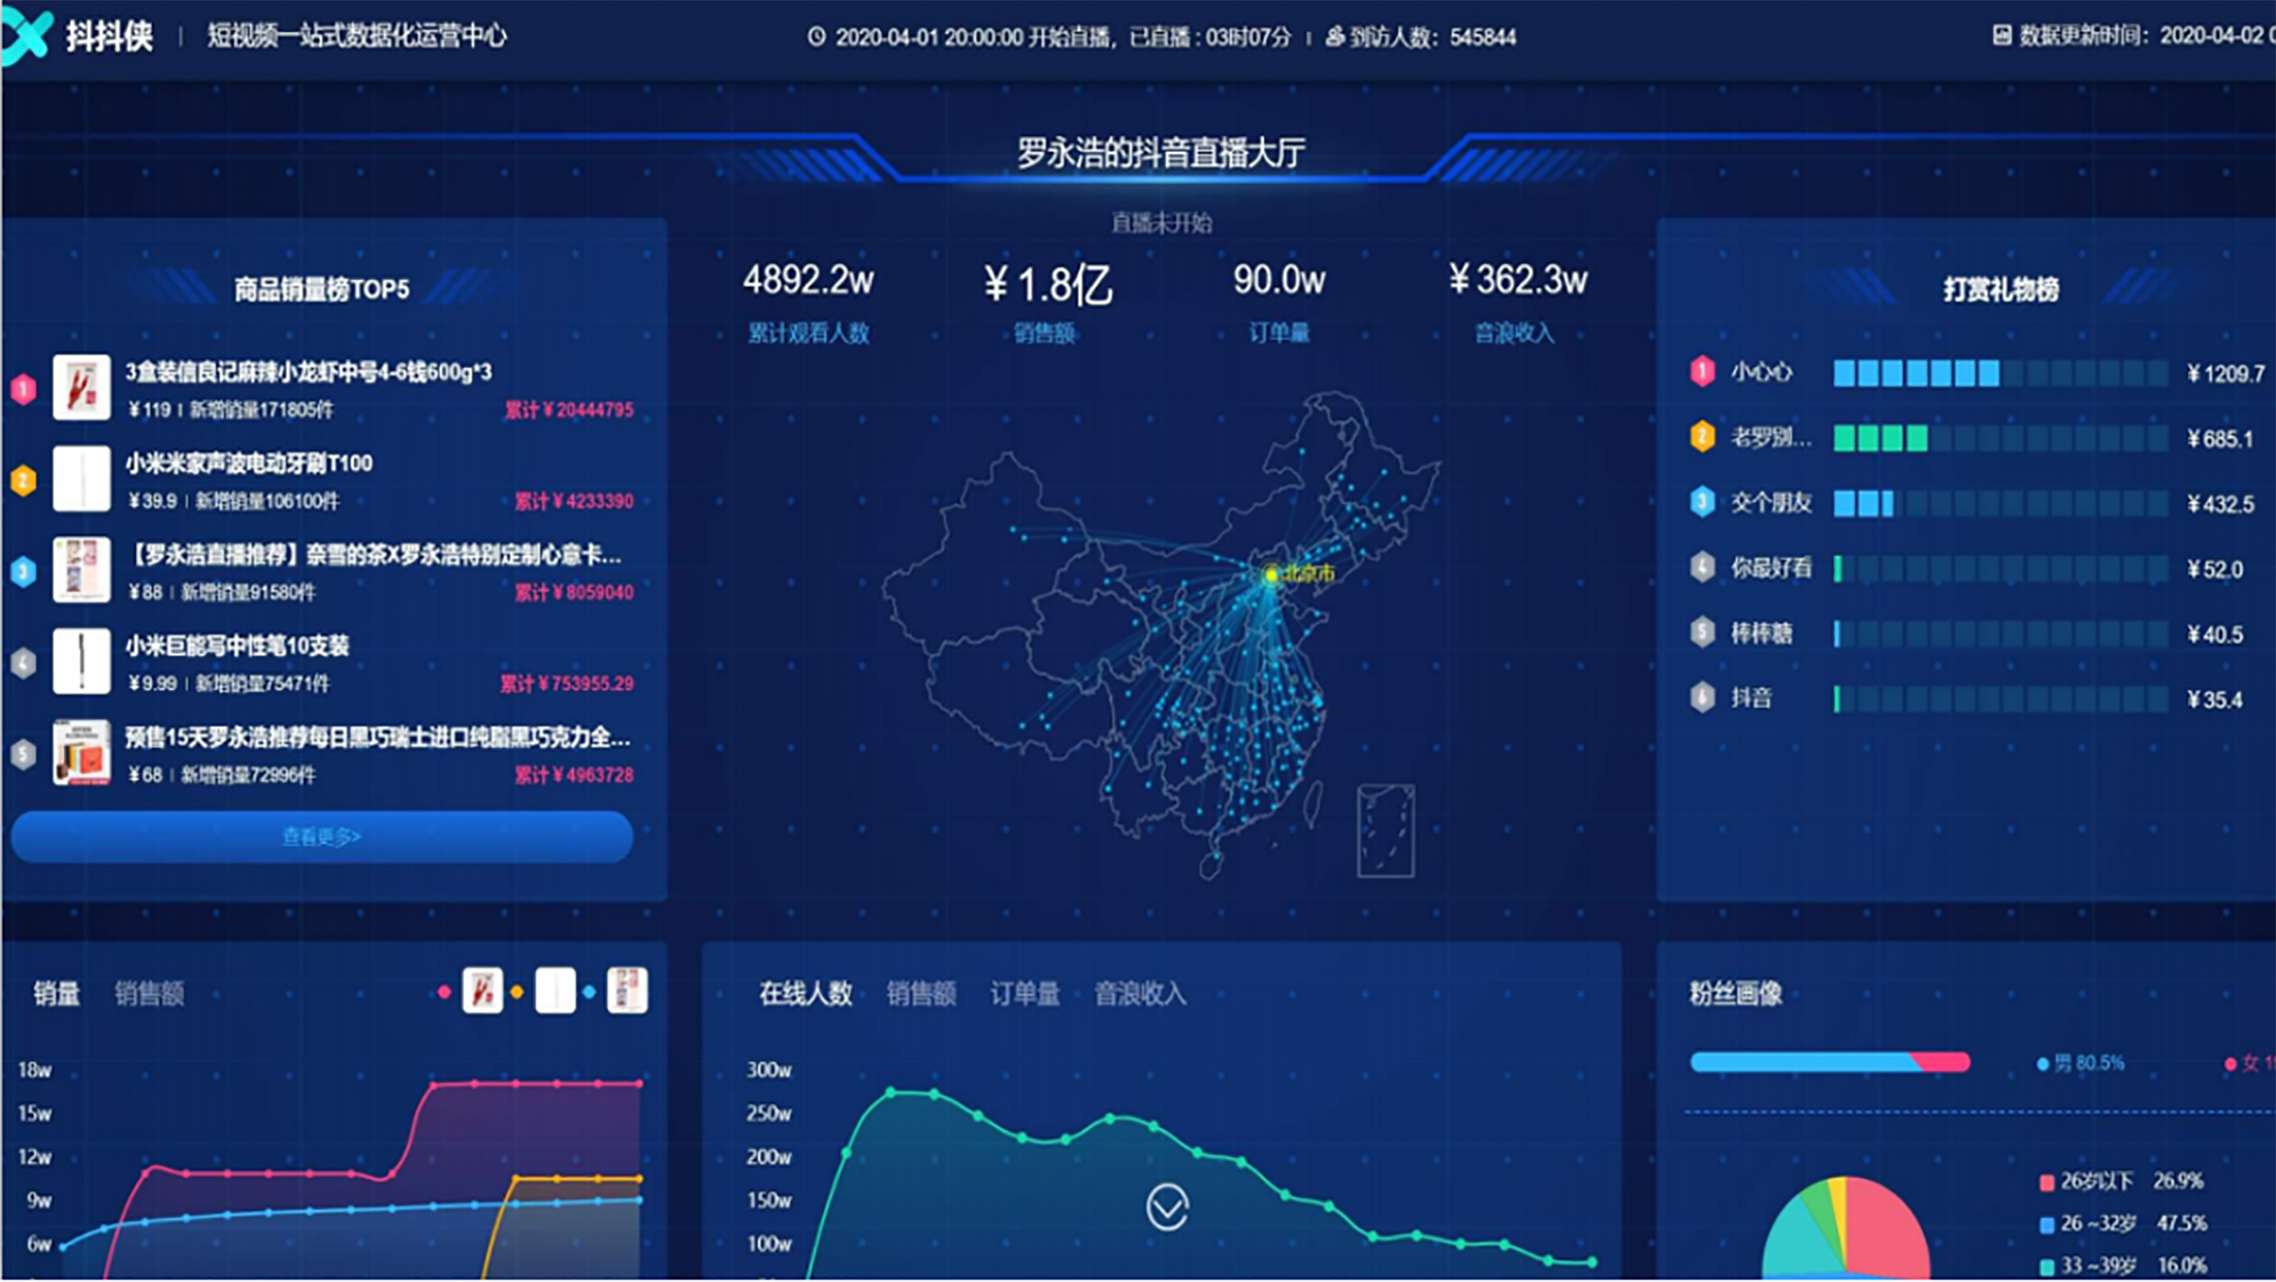Screen dimensions: 2276x1282
Task: Select the 销售额 tab beside 在线人数
Action: click(x=921, y=993)
